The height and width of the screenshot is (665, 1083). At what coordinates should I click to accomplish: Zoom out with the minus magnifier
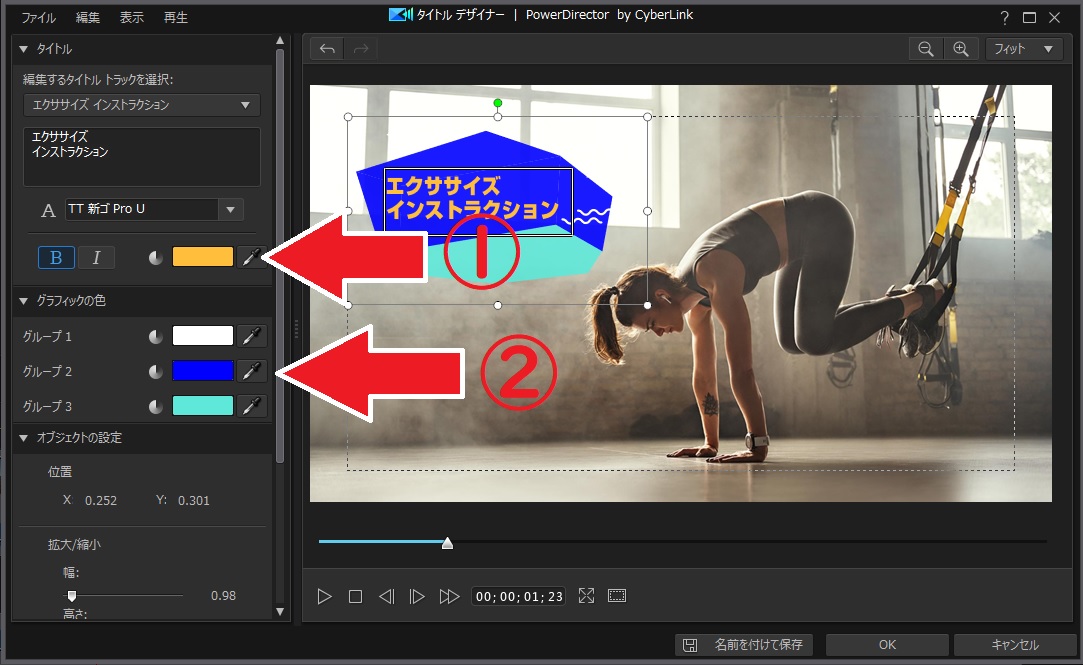click(926, 49)
